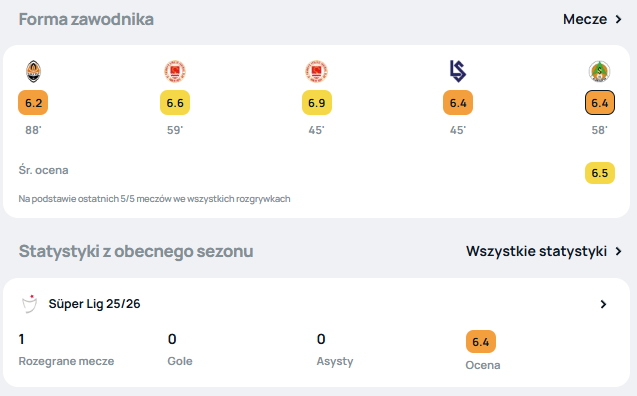Click the 6.4 badge under Lausanne logo
The width and height of the screenshot is (637, 396).
coord(458,103)
